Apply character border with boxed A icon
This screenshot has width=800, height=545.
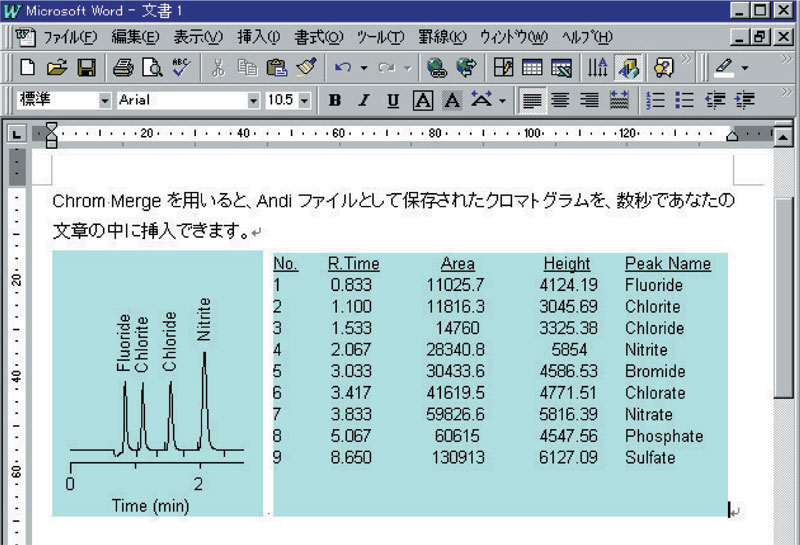[423, 101]
